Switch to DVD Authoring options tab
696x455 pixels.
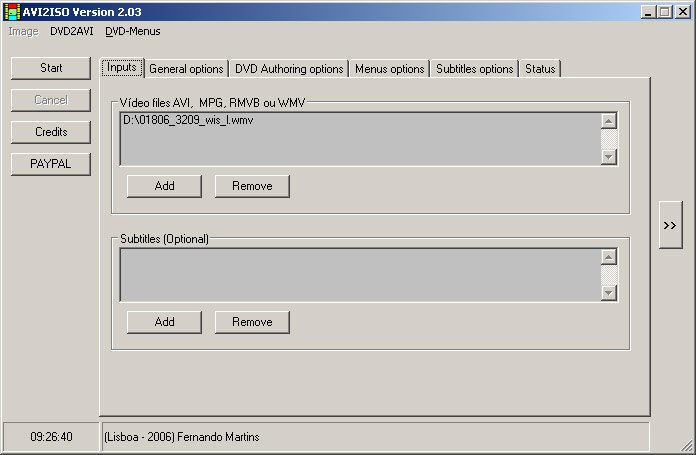click(x=289, y=69)
